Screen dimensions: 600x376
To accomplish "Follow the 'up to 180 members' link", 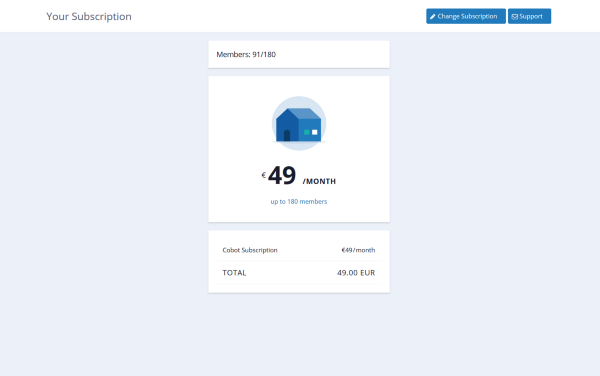I will tap(299, 202).
